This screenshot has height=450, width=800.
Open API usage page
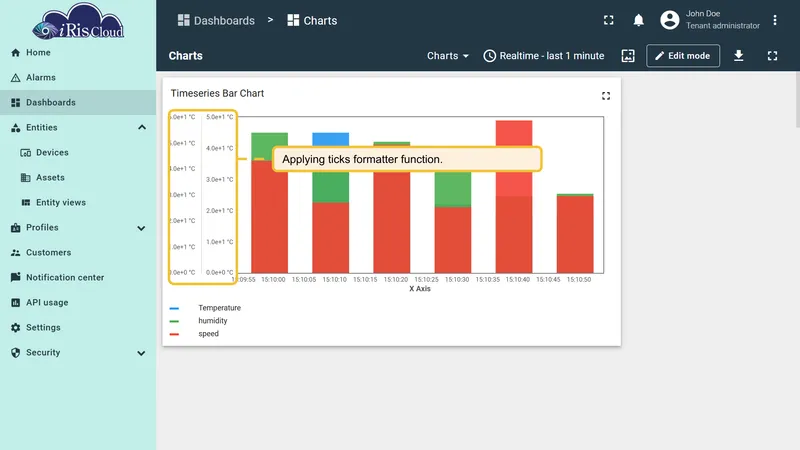pos(78,303)
